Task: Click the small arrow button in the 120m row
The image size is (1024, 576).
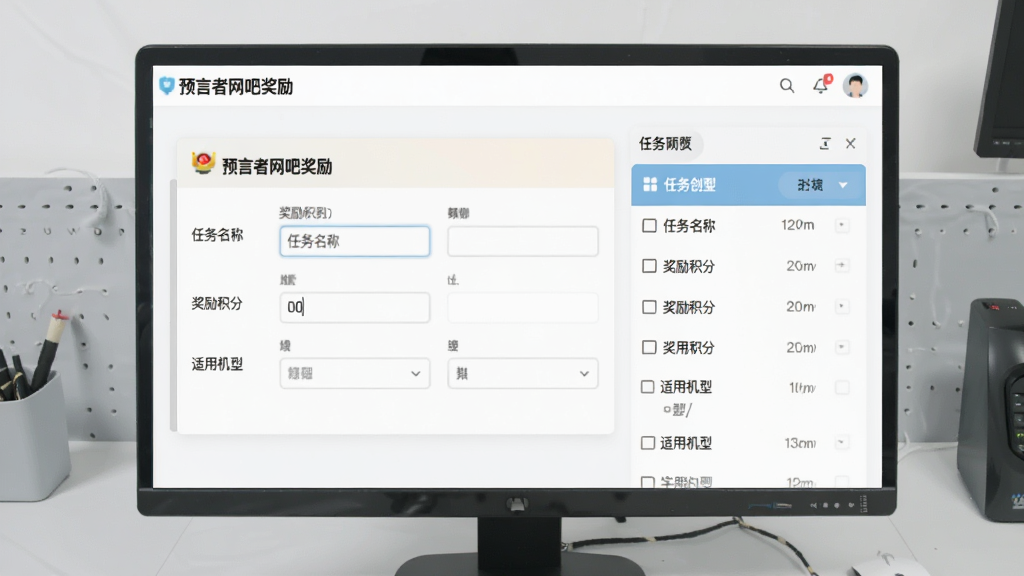Action: point(842,225)
